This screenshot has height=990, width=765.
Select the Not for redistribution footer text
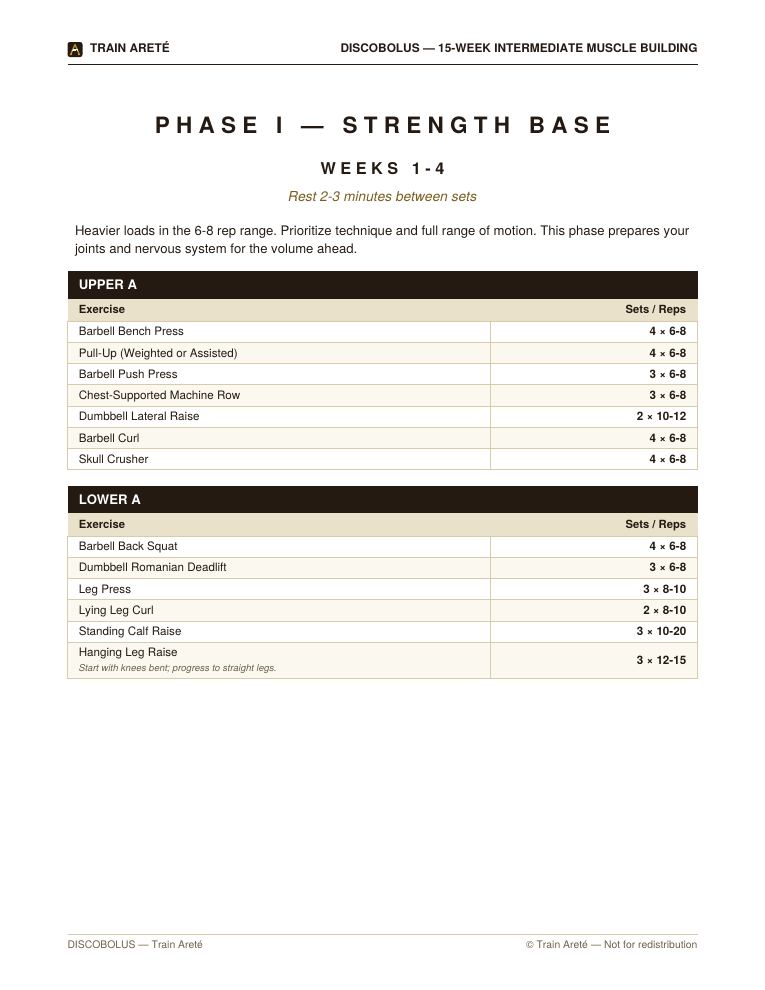(650, 945)
